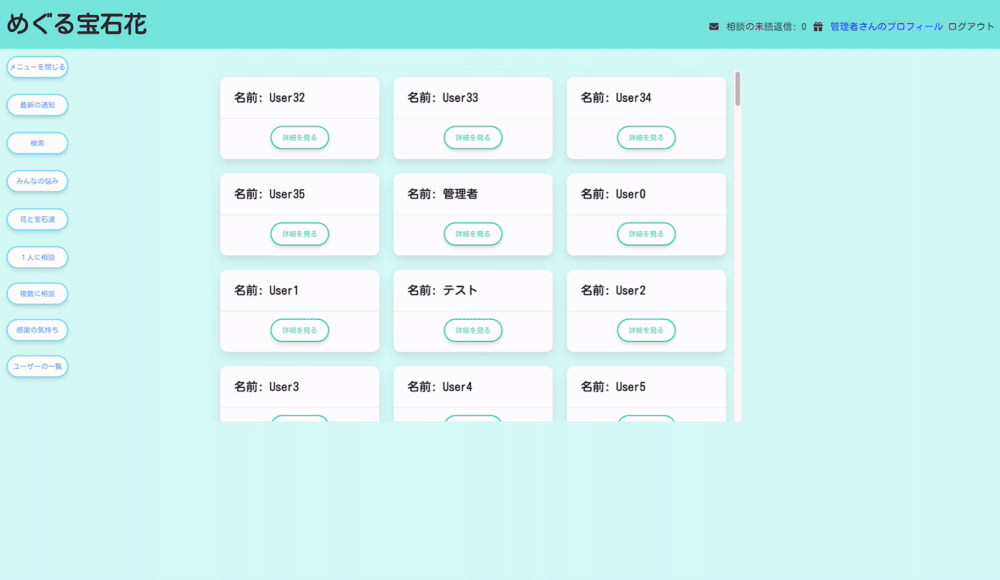1000x580 pixels.
Task: Click the めぐる宝石花 site title
Action: point(77,24)
